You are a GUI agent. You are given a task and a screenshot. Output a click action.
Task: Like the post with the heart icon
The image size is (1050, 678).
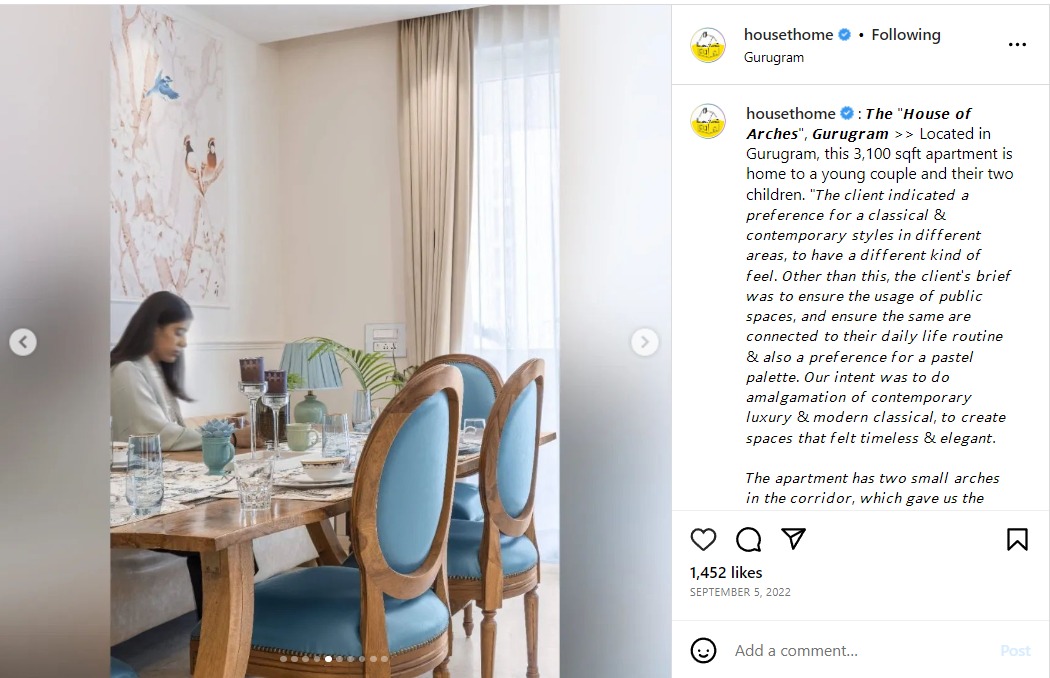coord(703,539)
